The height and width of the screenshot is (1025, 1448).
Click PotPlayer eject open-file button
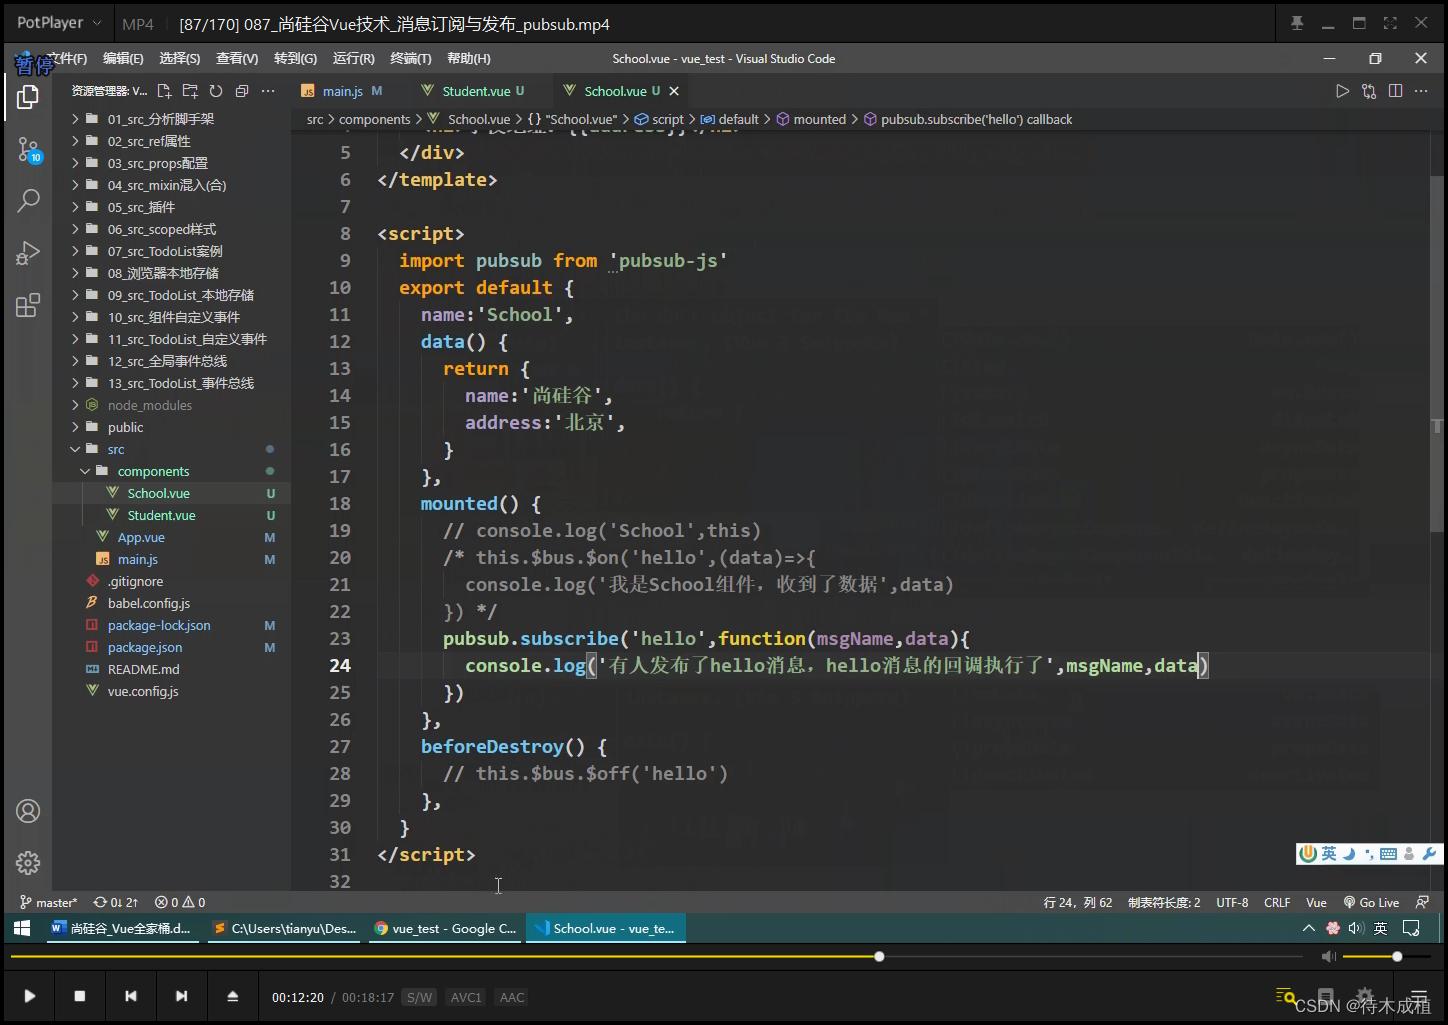tap(232, 996)
